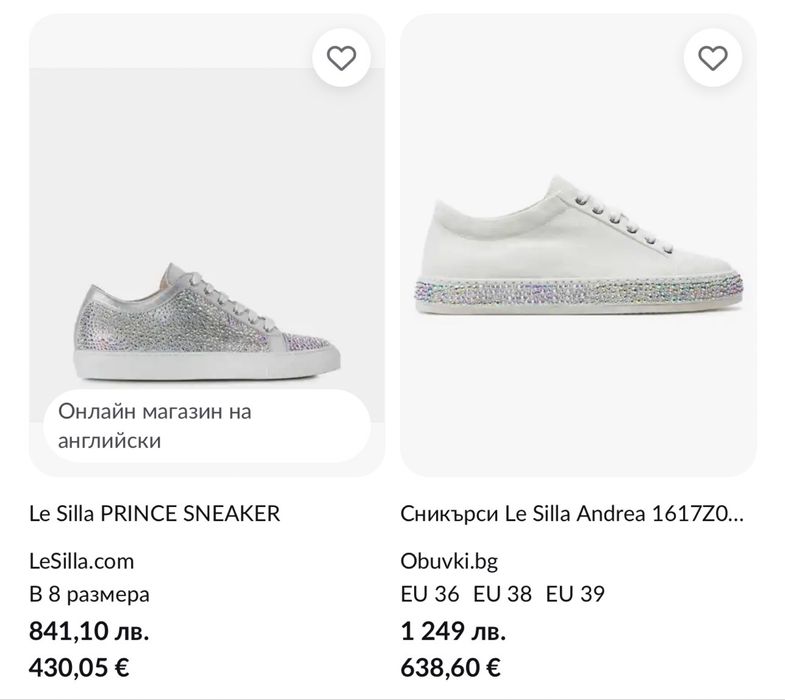Image resolution: width=785 pixels, height=700 pixels.
Task: Click the 841,10 лв. price
Action: pyautogui.click(x=90, y=631)
